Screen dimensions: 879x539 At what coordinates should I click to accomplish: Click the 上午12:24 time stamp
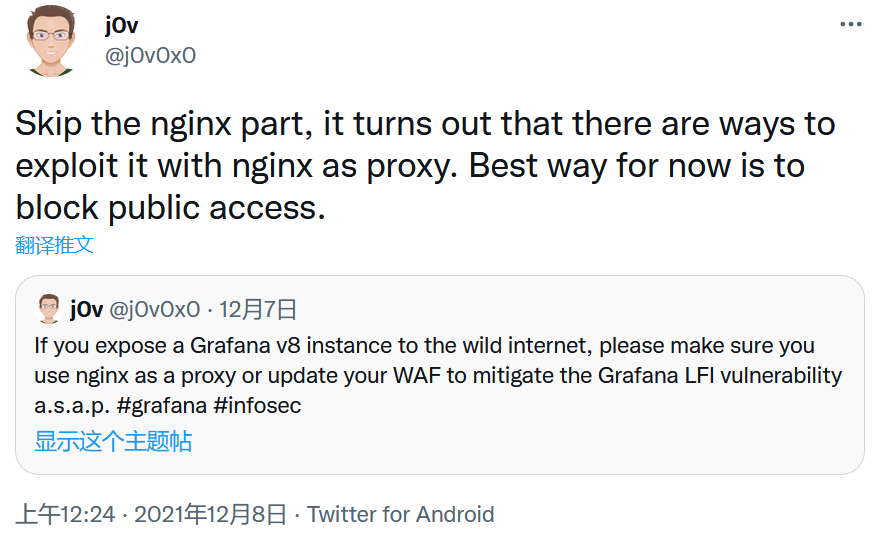click(66, 514)
